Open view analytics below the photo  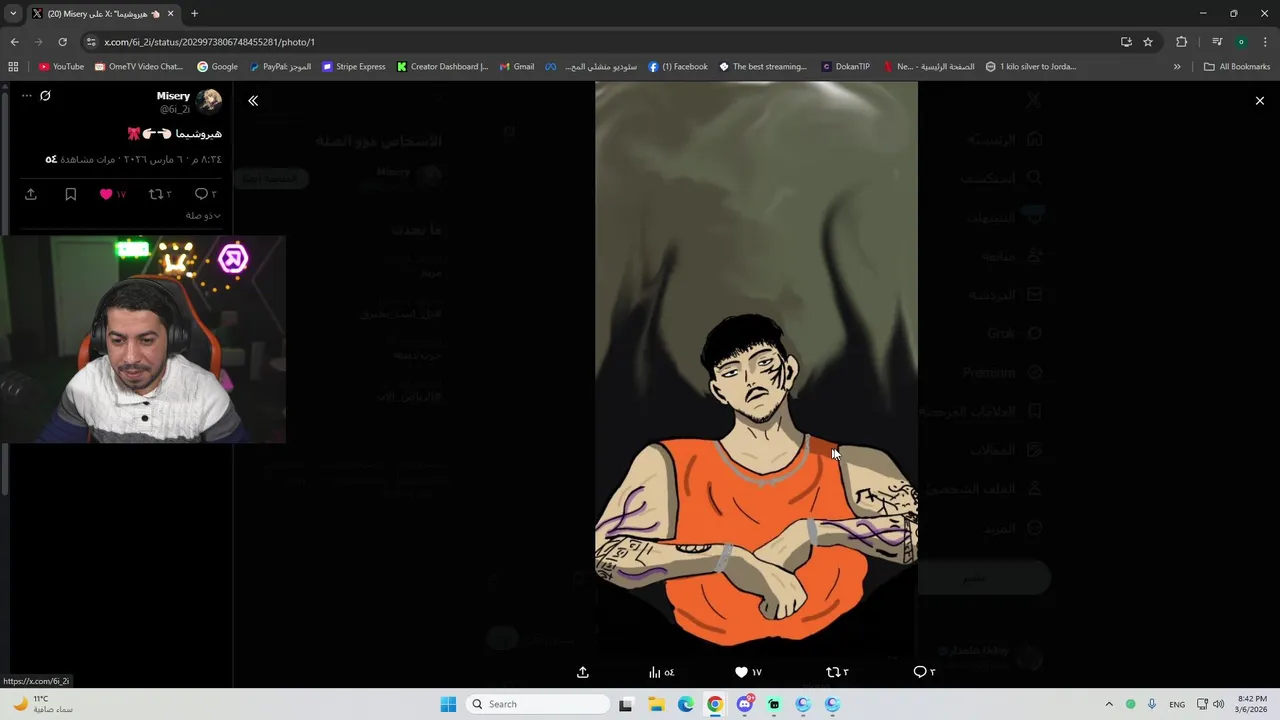coord(661,672)
